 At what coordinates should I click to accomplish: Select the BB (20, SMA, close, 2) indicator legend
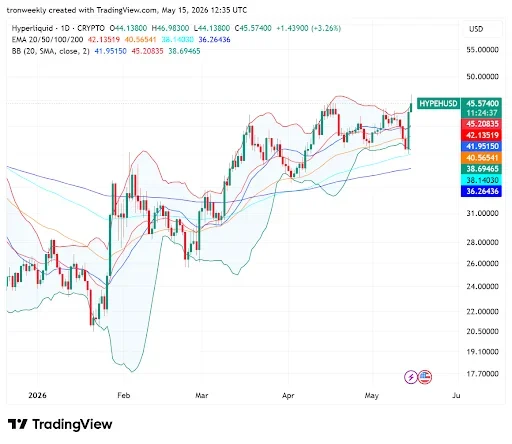pos(51,51)
